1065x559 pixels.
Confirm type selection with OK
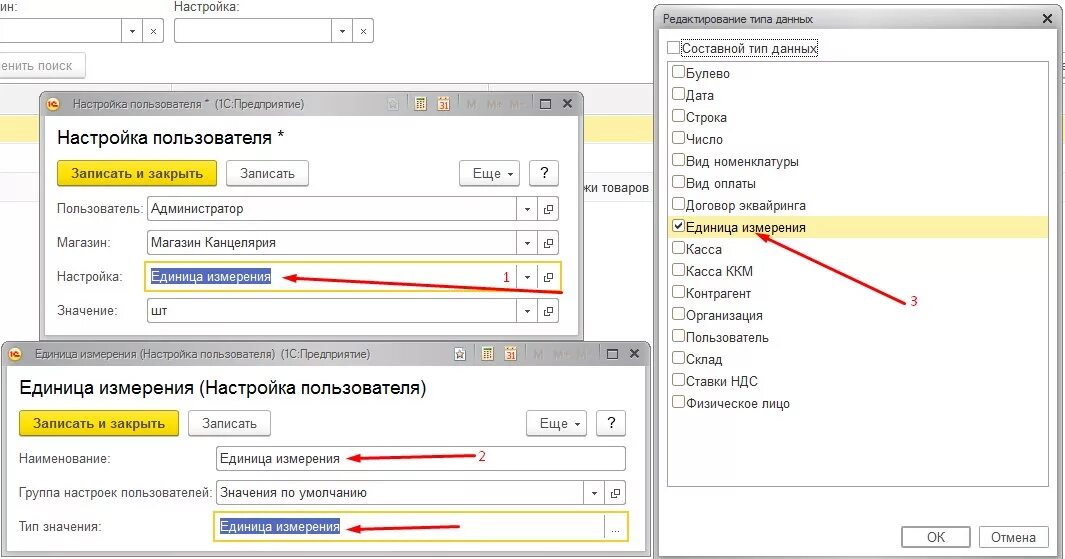click(936, 537)
